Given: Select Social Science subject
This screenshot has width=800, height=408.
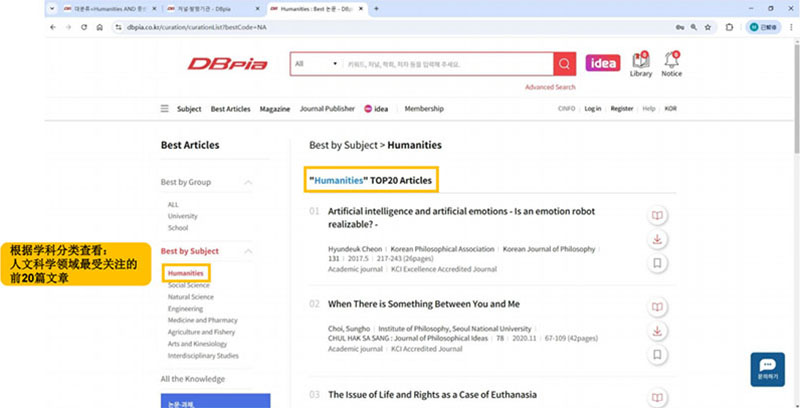Looking at the screenshot, I should click(189, 285).
